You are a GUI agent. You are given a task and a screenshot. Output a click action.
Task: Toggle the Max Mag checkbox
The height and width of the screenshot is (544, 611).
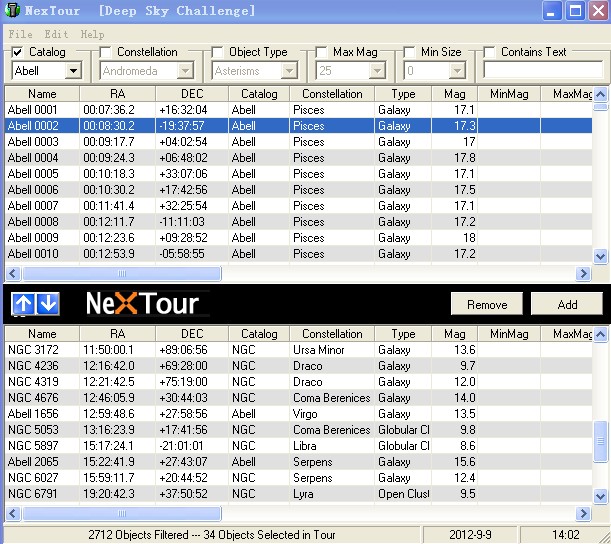click(321, 52)
